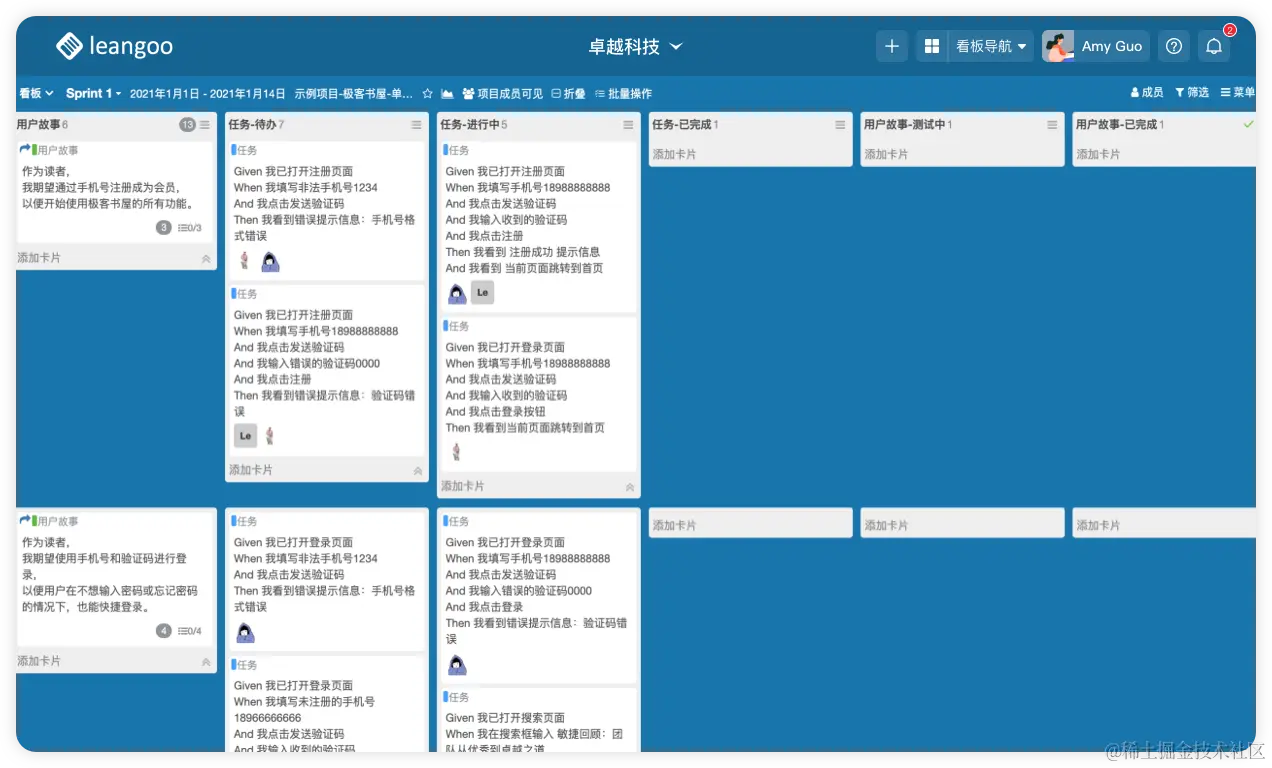Click green checkmark on 用户故事-已完成 list
This screenshot has height=768, width=1272.
[x=1248, y=124]
